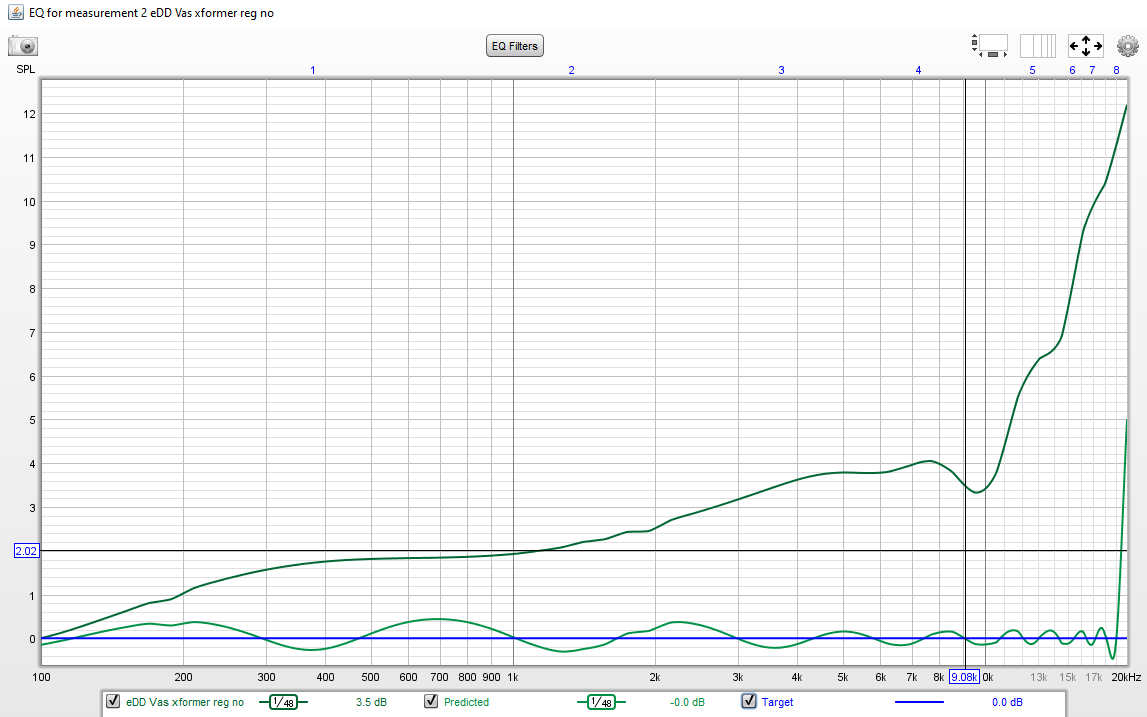Toggle the log frequency axis icon

(x=1037, y=45)
